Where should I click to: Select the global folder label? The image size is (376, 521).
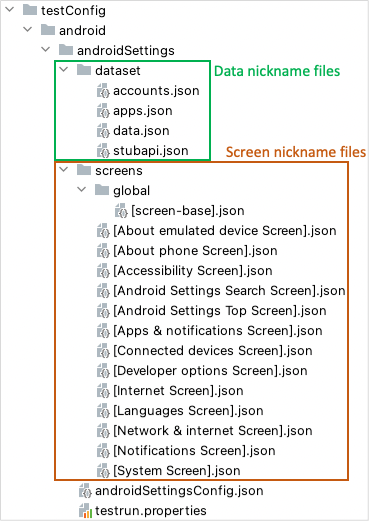(131, 191)
